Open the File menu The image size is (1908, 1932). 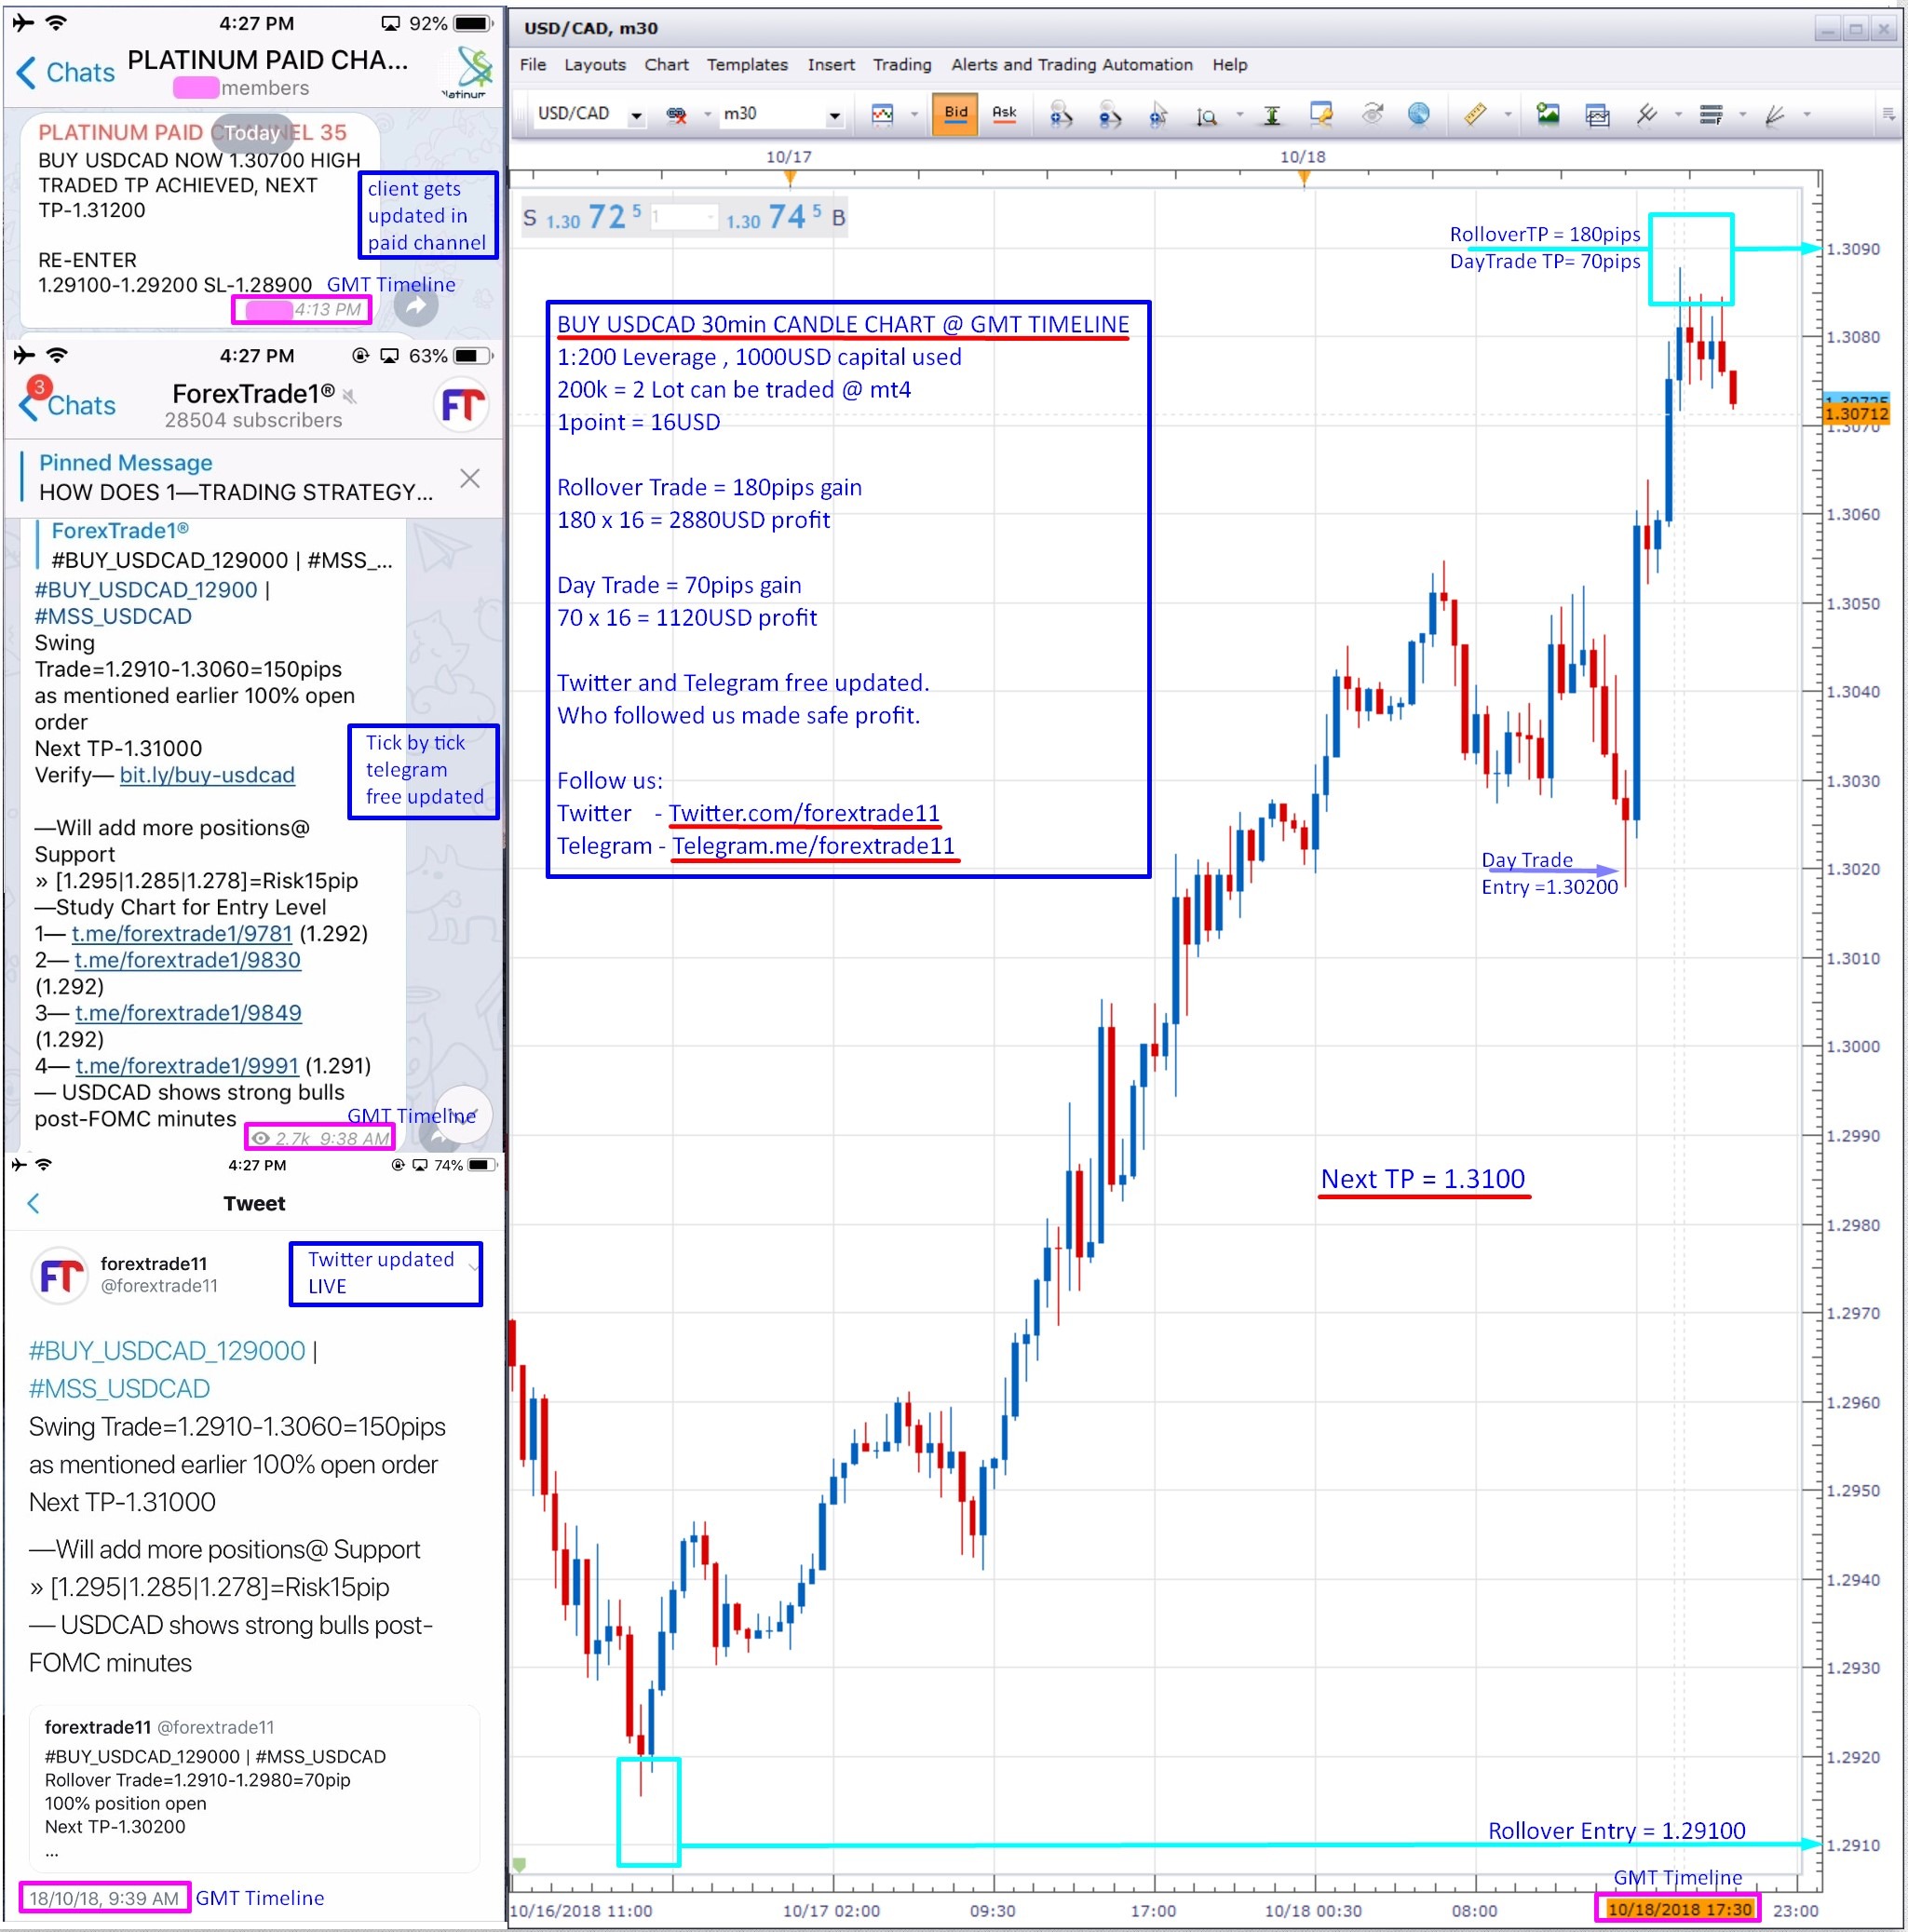533,65
